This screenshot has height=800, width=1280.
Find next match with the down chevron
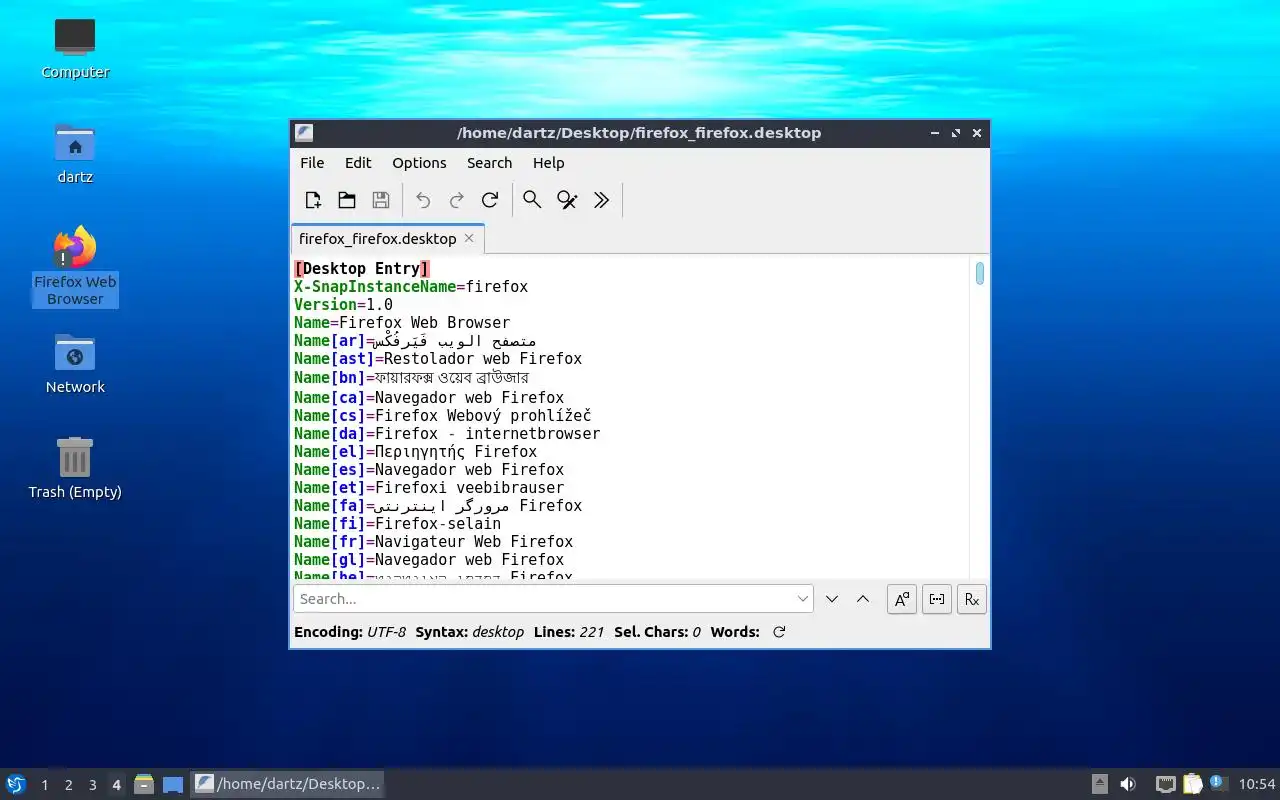(x=832, y=599)
